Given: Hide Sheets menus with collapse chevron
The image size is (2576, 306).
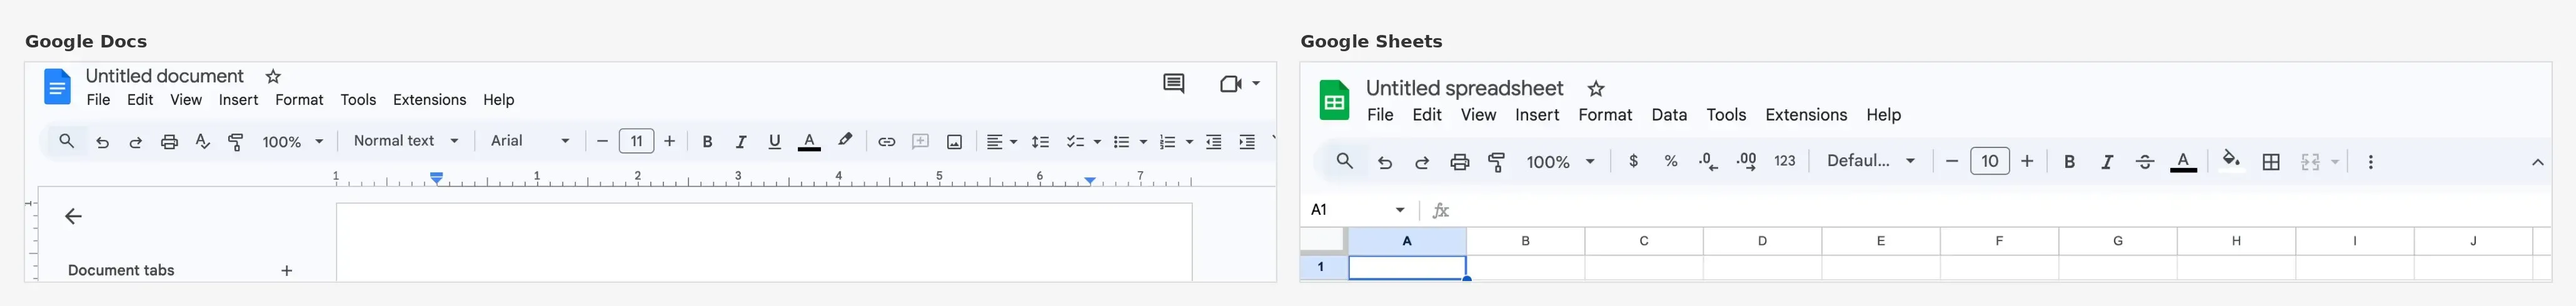Looking at the screenshot, I should pos(2537,162).
